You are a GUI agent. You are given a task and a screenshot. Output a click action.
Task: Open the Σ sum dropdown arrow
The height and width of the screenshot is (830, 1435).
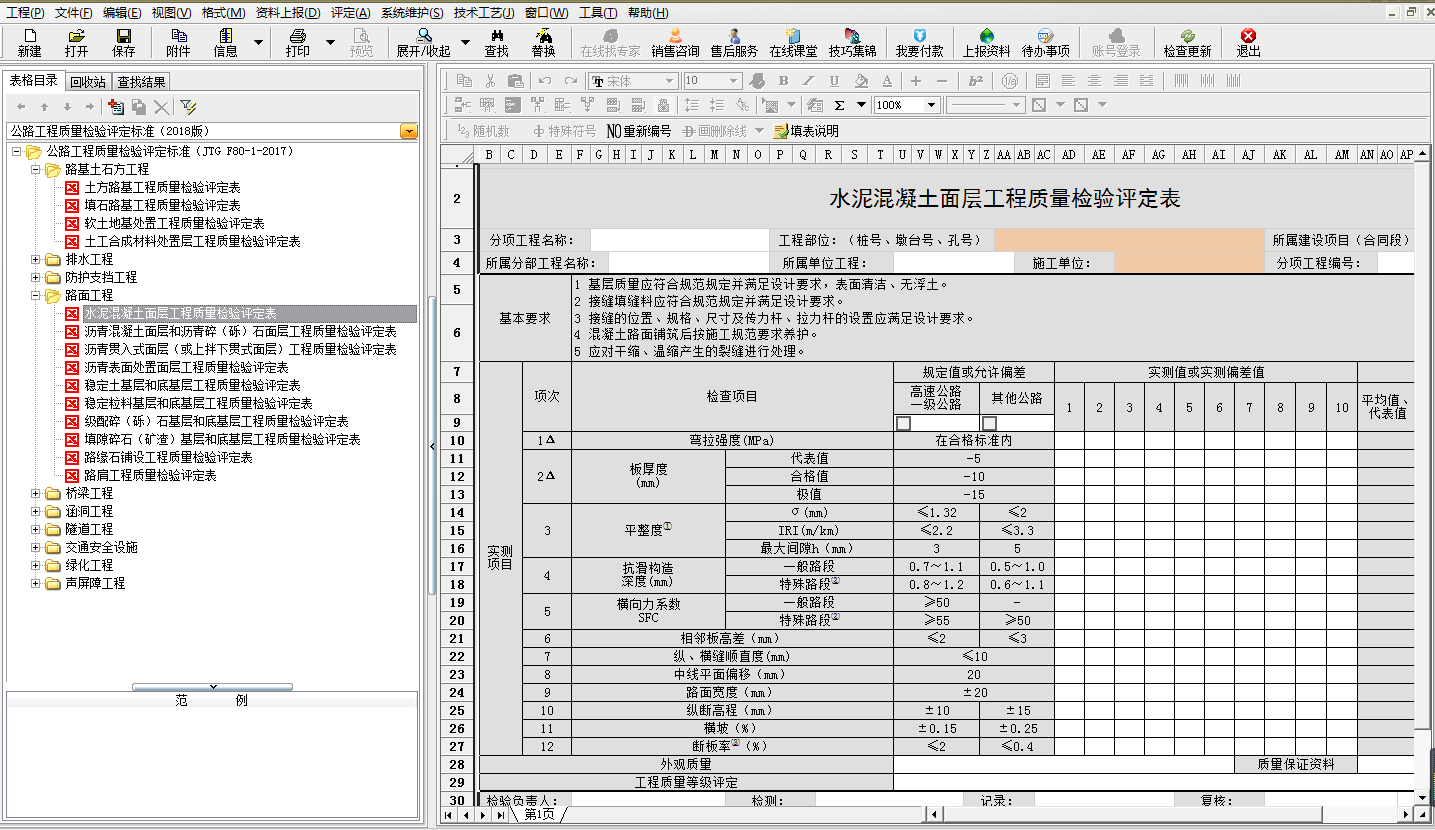click(x=860, y=105)
